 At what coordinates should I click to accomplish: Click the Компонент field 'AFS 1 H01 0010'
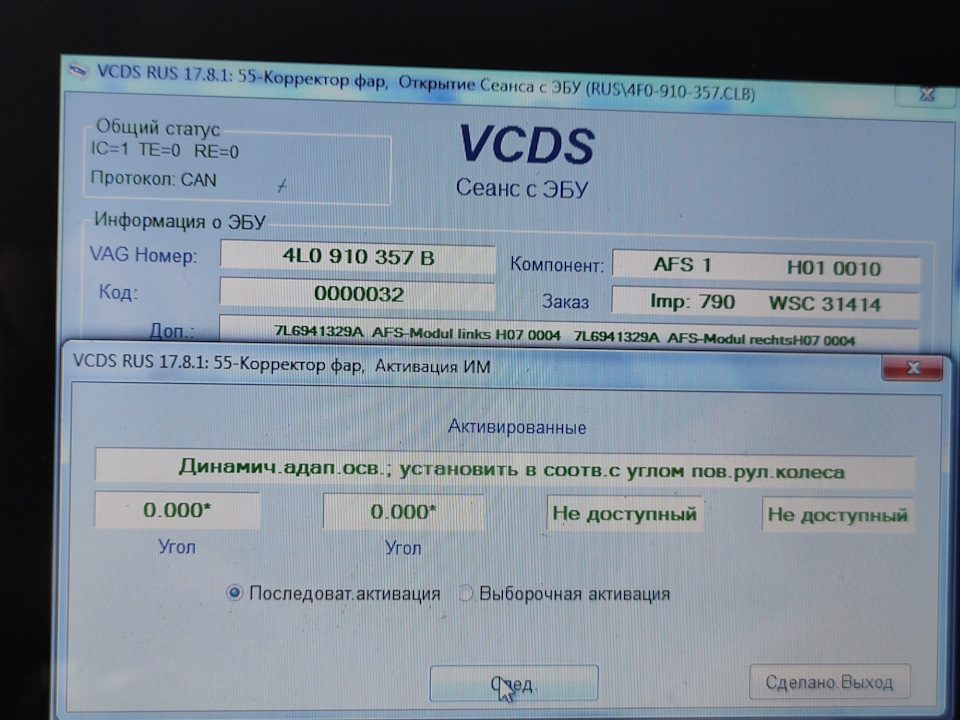pyautogui.click(x=766, y=266)
